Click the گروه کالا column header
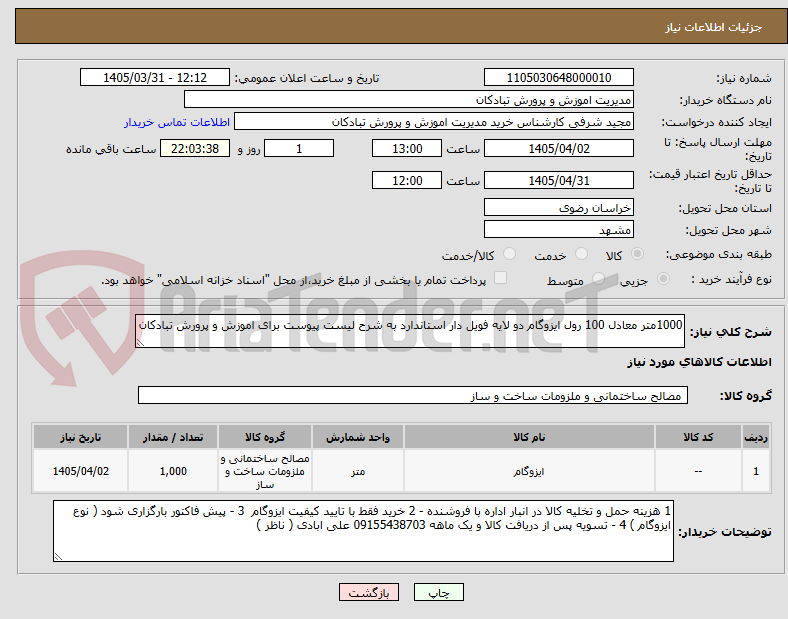Screen dimensions: 788x619 coord(265,437)
